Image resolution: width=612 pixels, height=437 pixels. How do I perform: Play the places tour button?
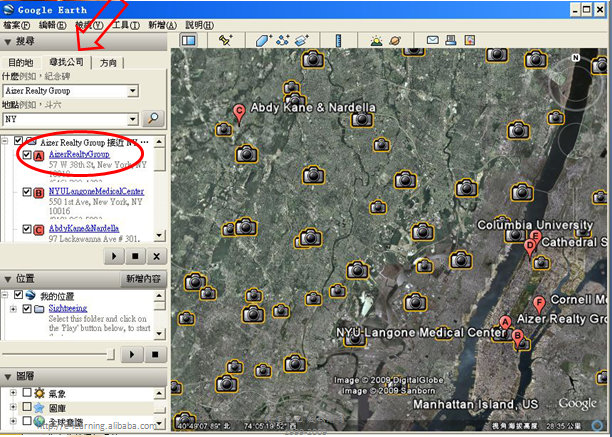click(132, 355)
